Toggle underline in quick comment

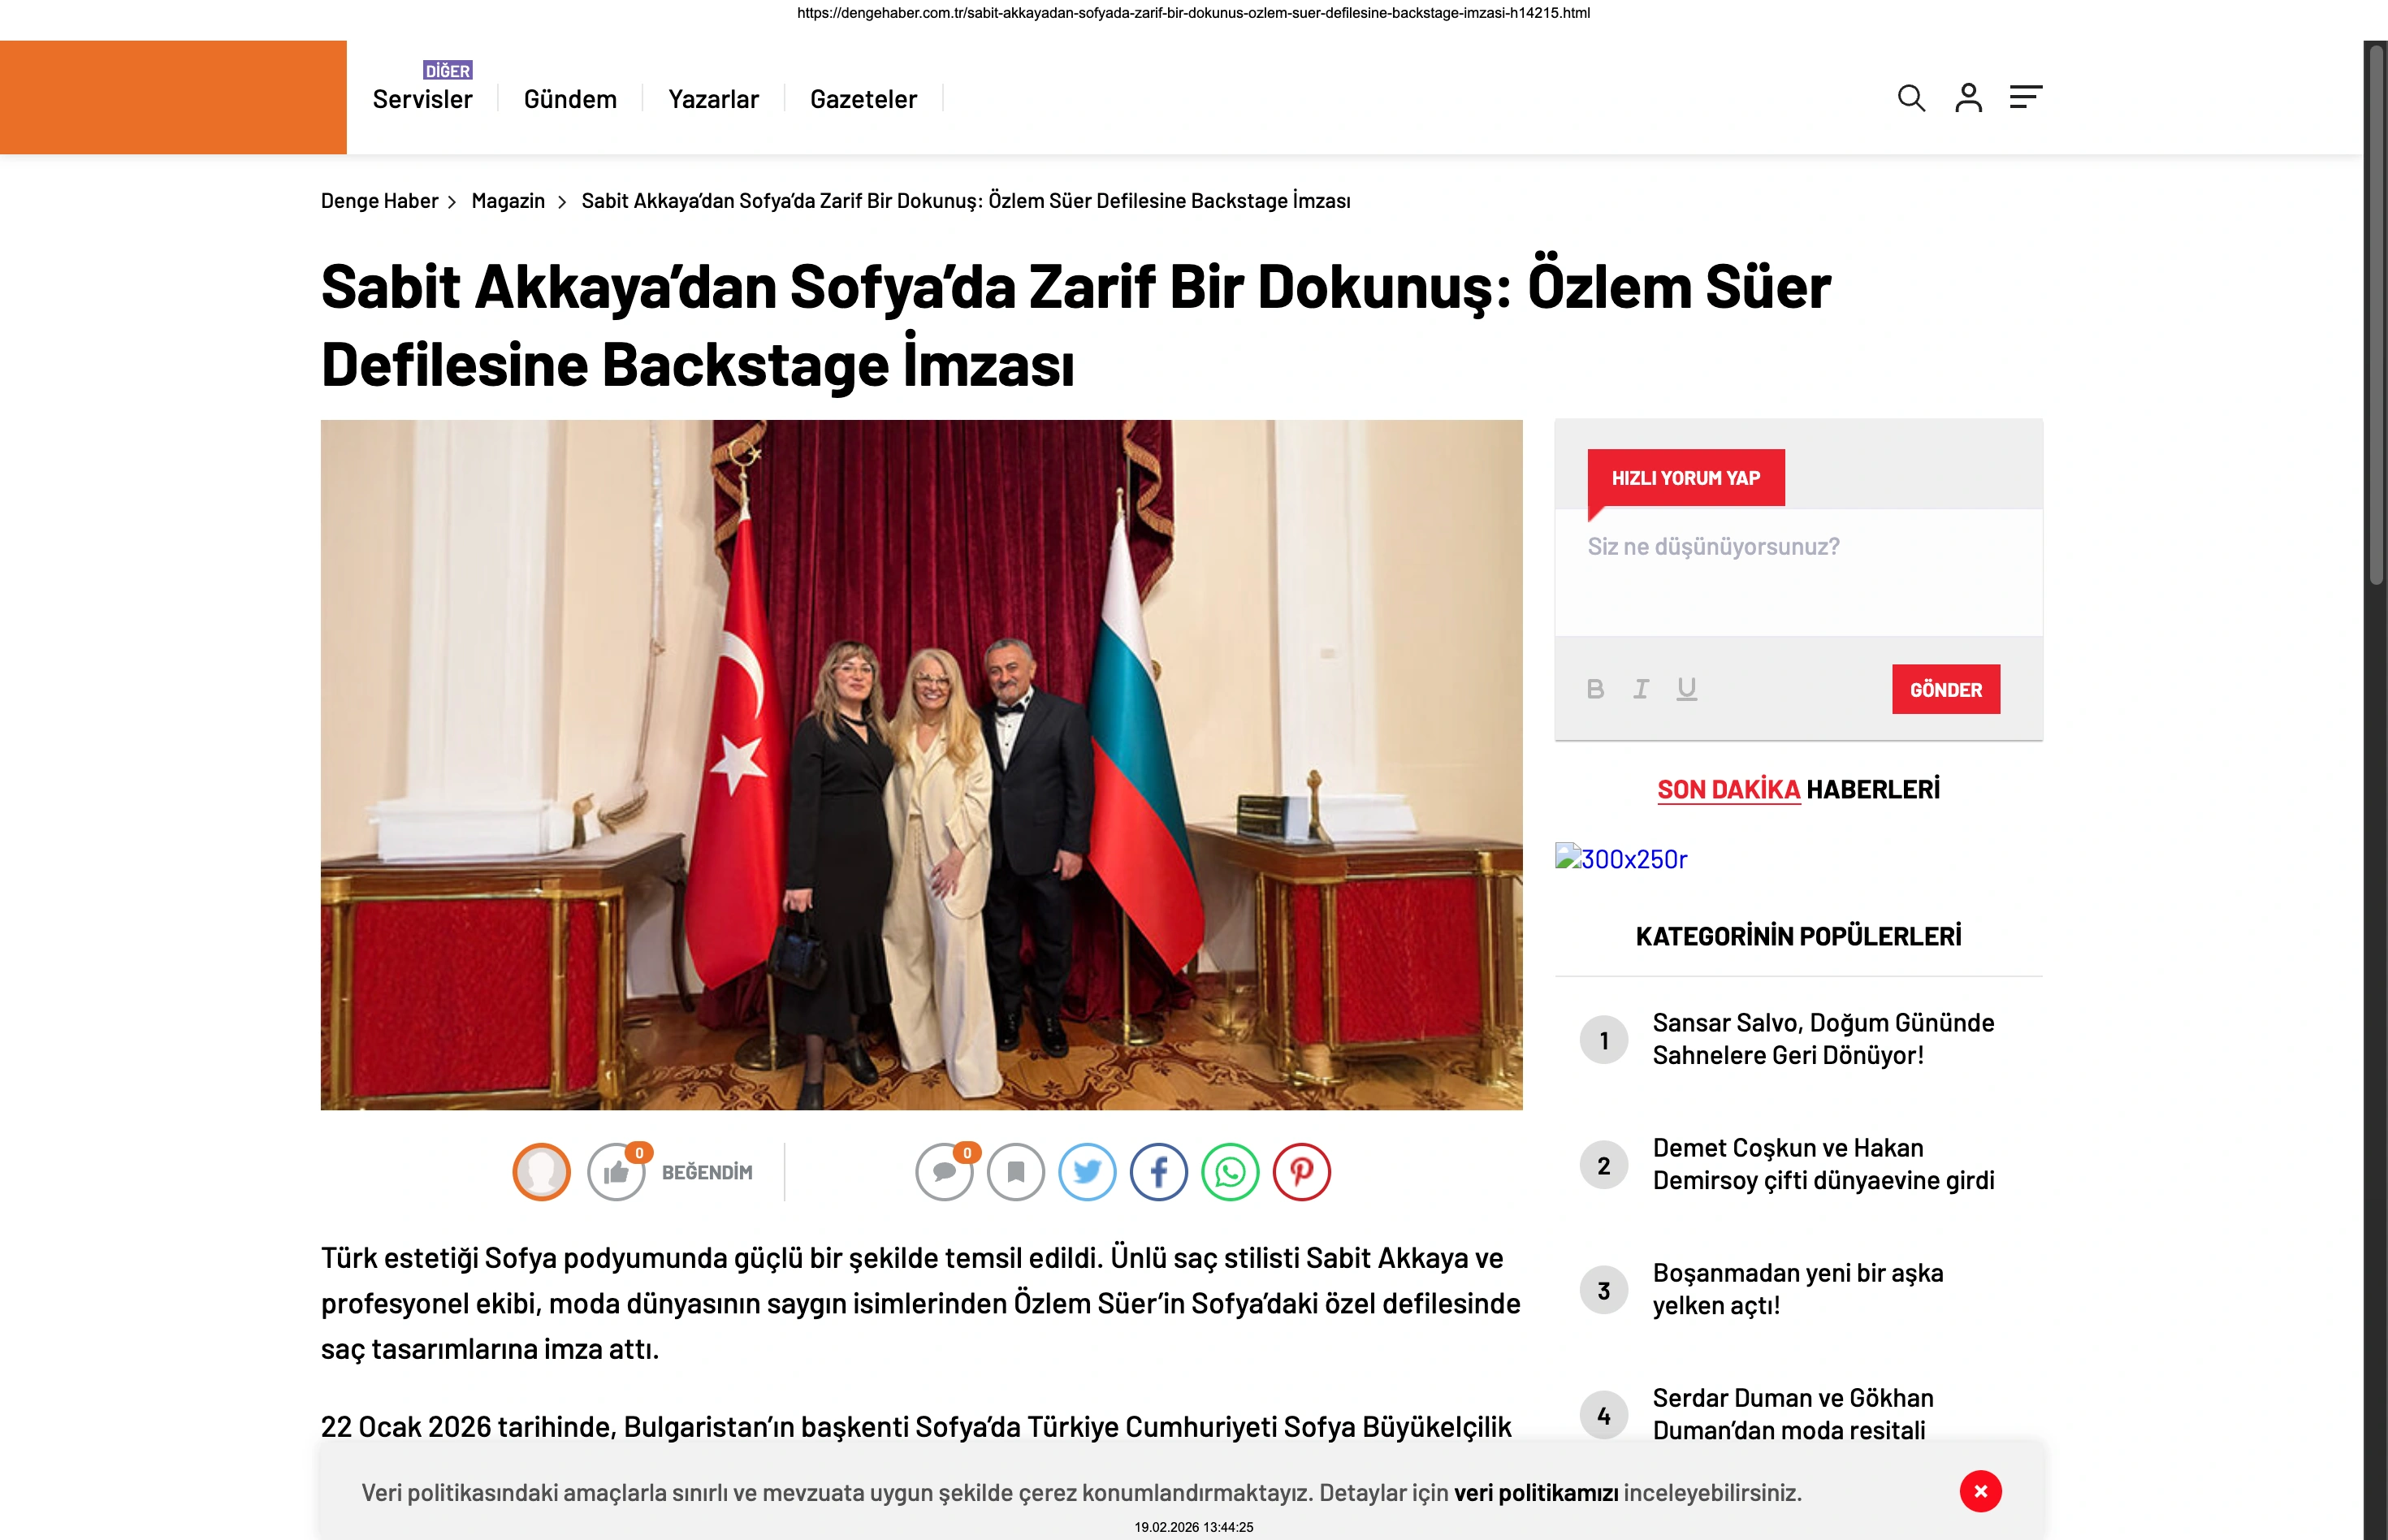(x=1687, y=689)
